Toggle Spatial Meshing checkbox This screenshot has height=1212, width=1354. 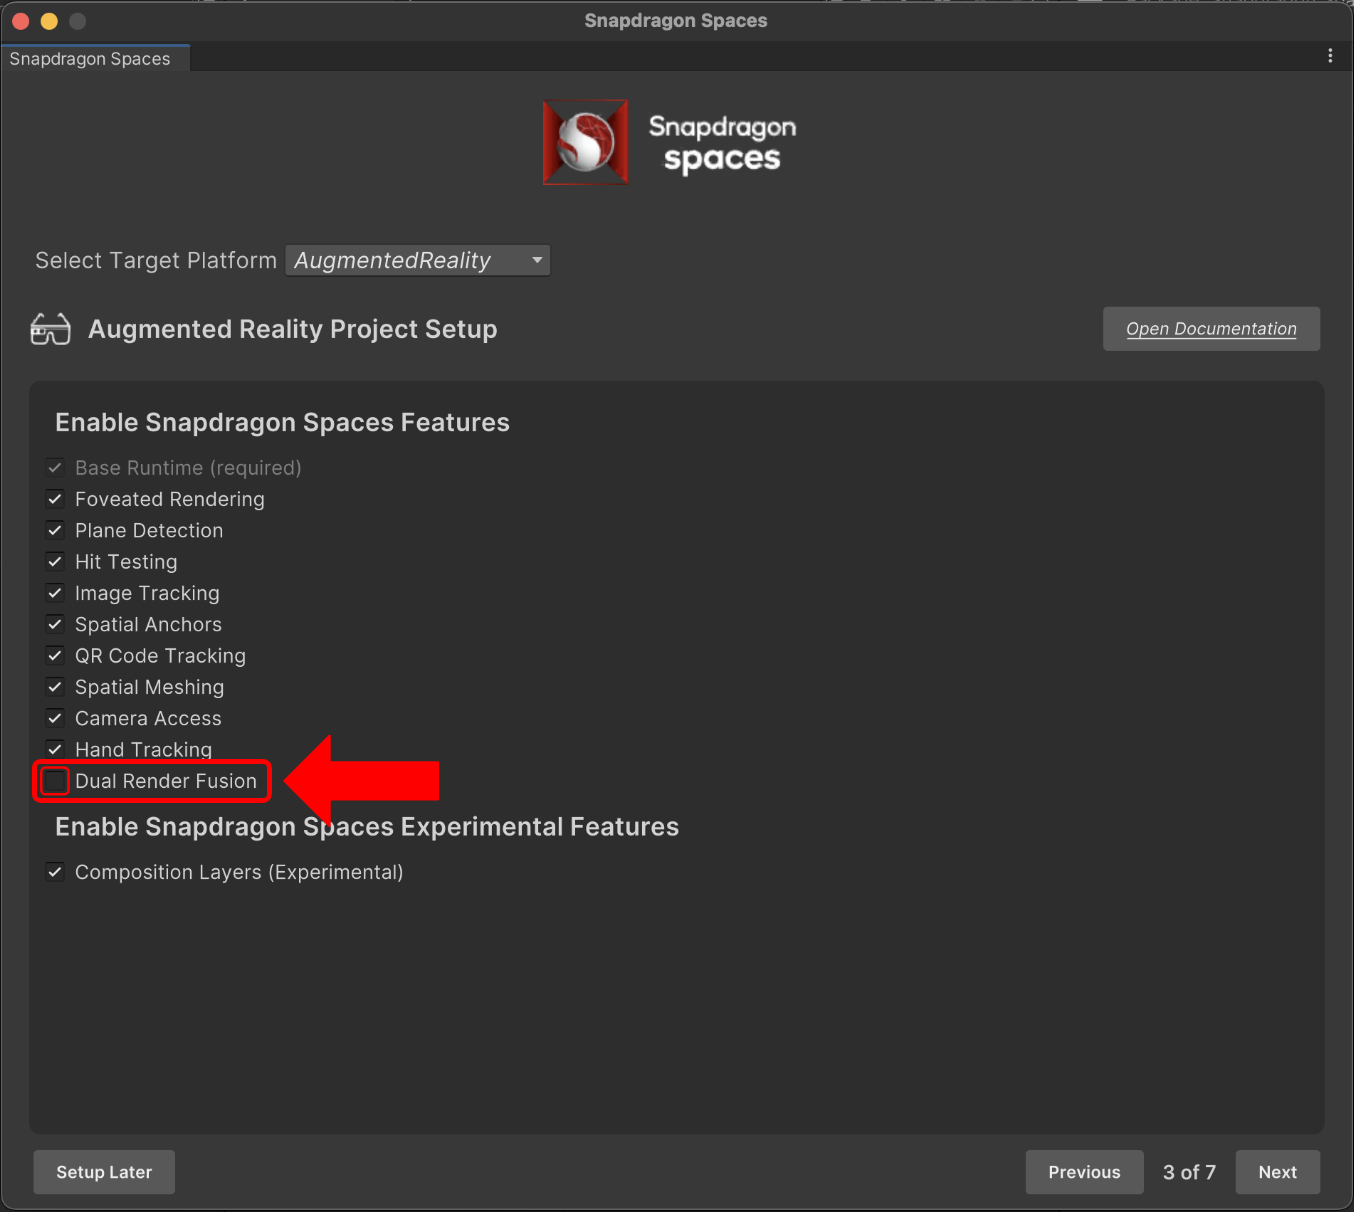[x=55, y=687]
